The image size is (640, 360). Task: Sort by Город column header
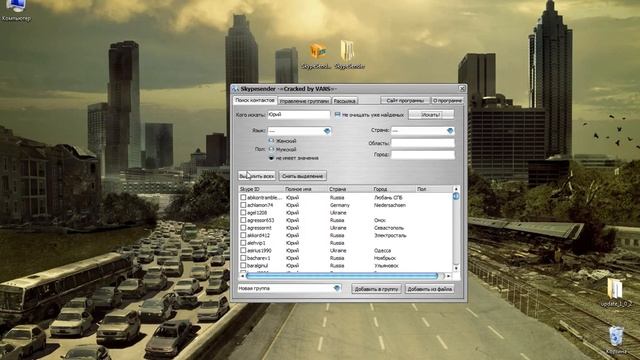(x=394, y=189)
